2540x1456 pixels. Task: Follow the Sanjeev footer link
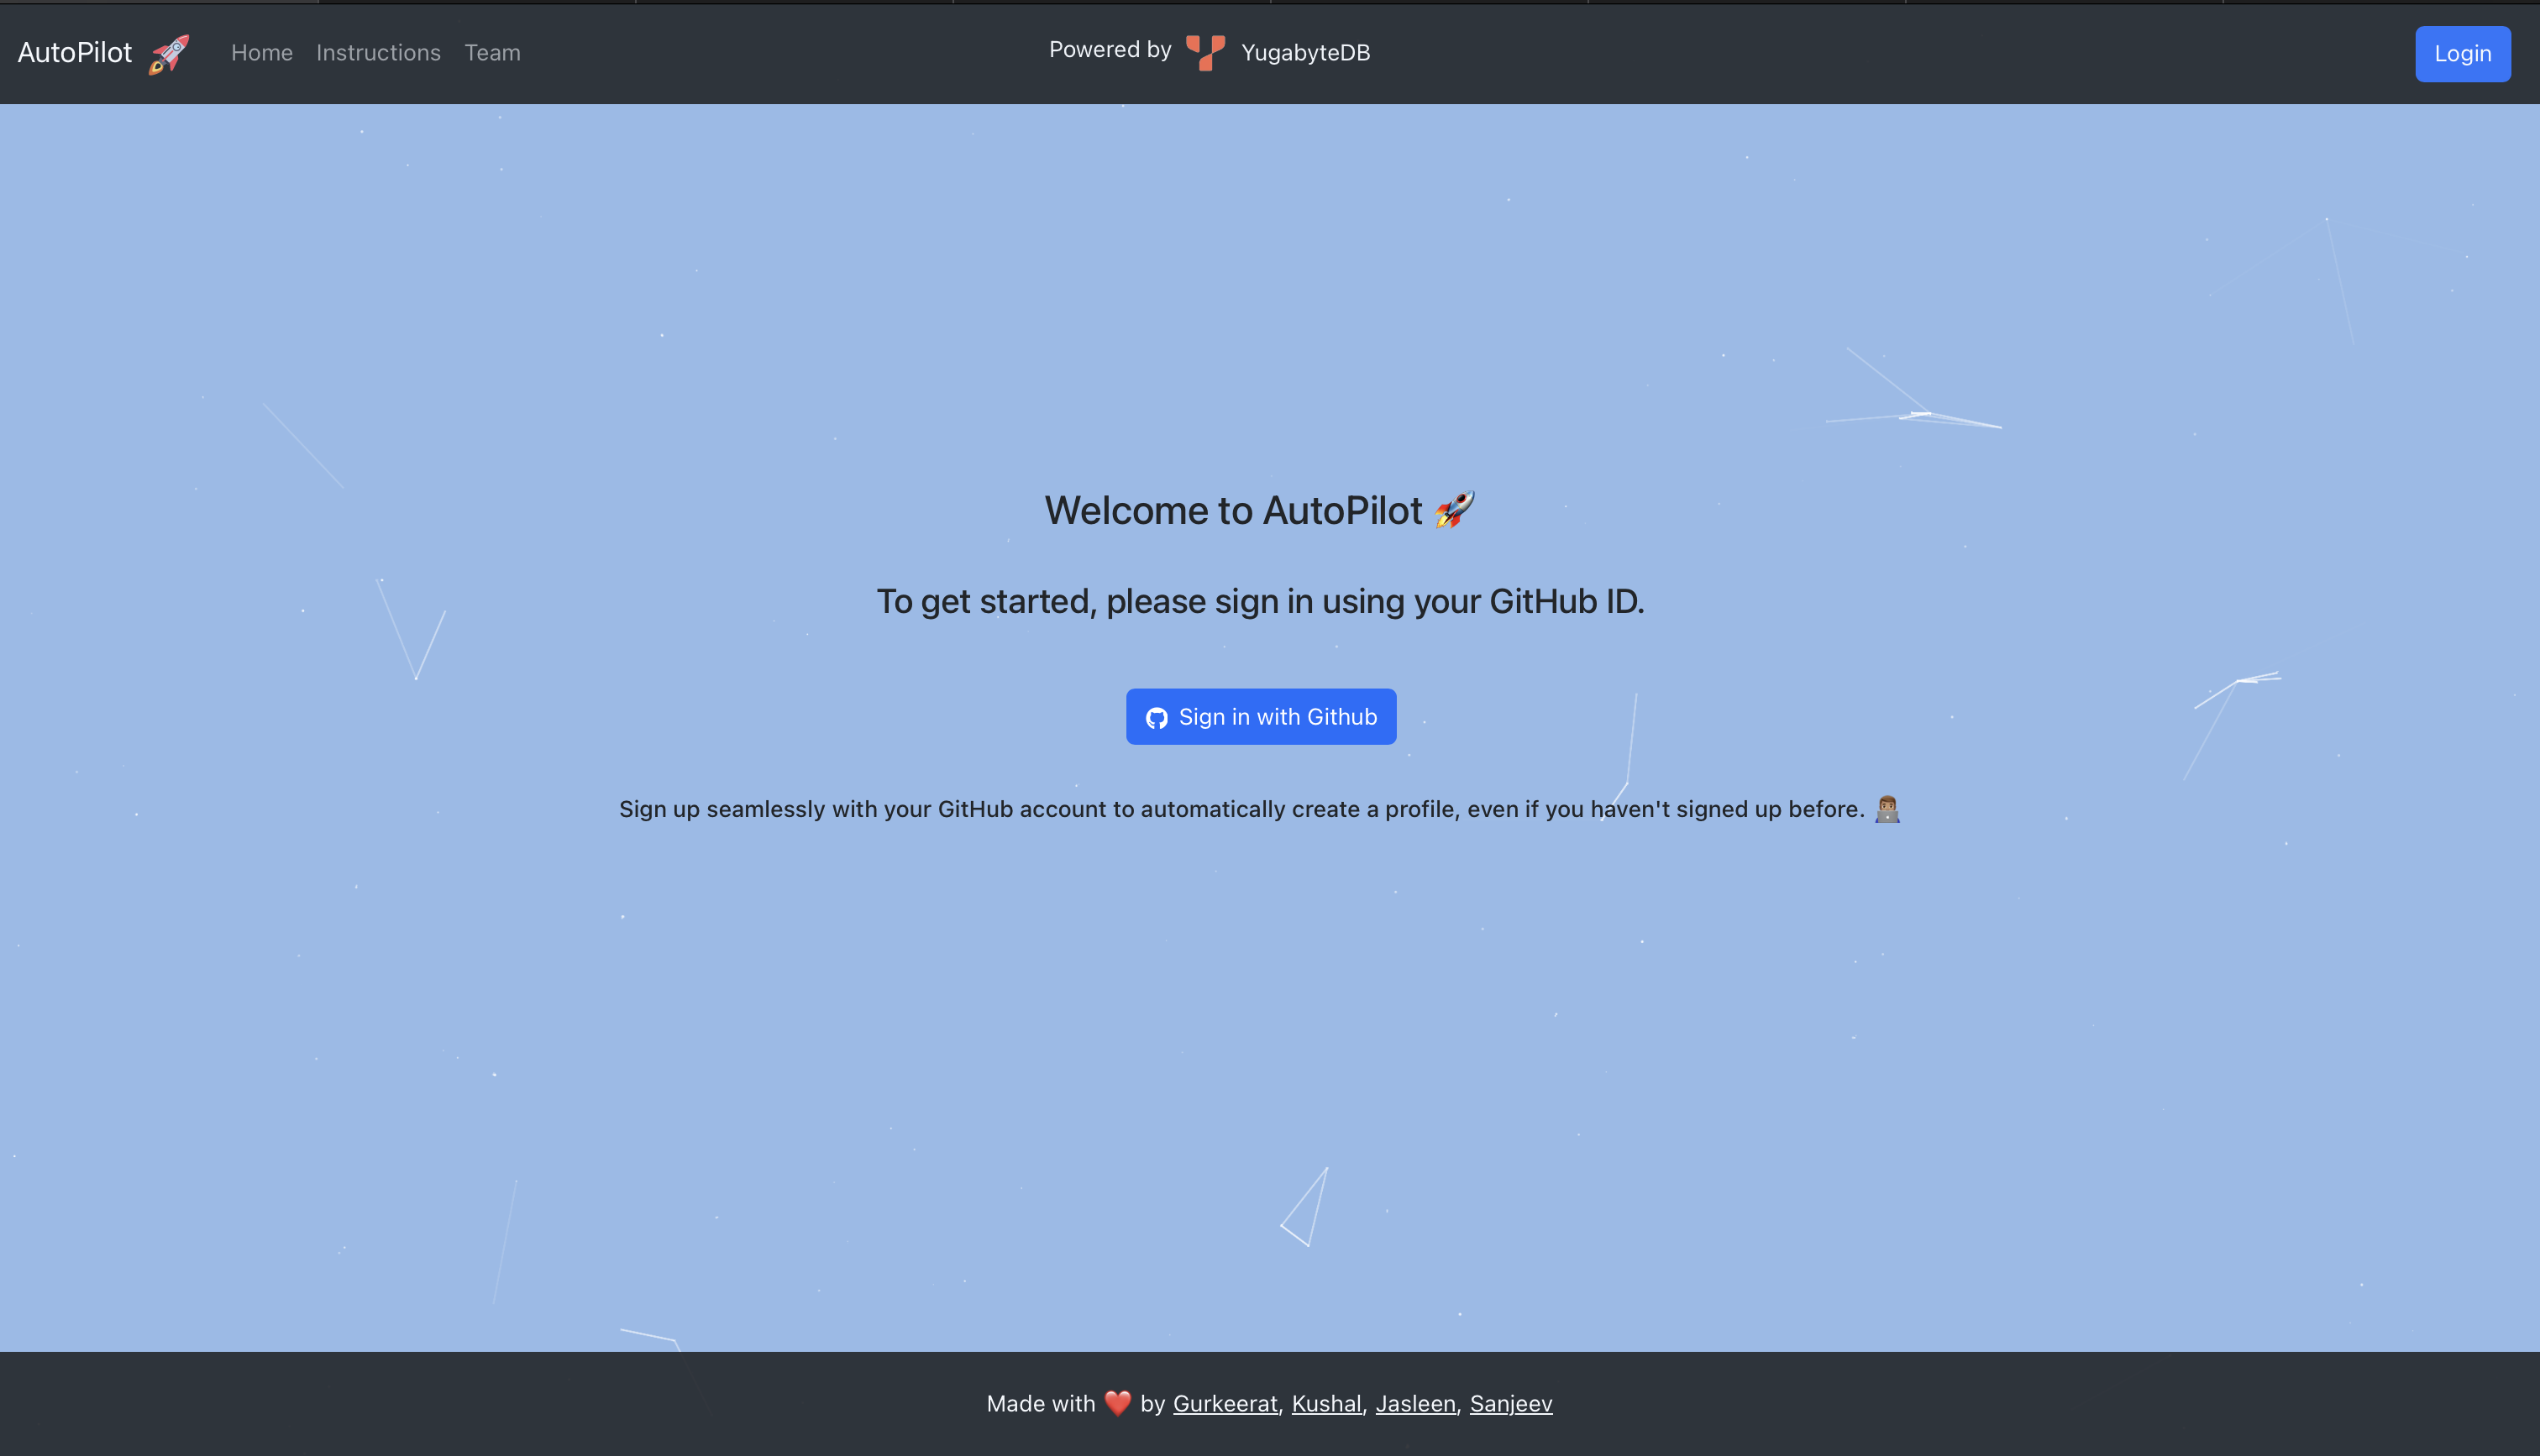click(x=1510, y=1403)
